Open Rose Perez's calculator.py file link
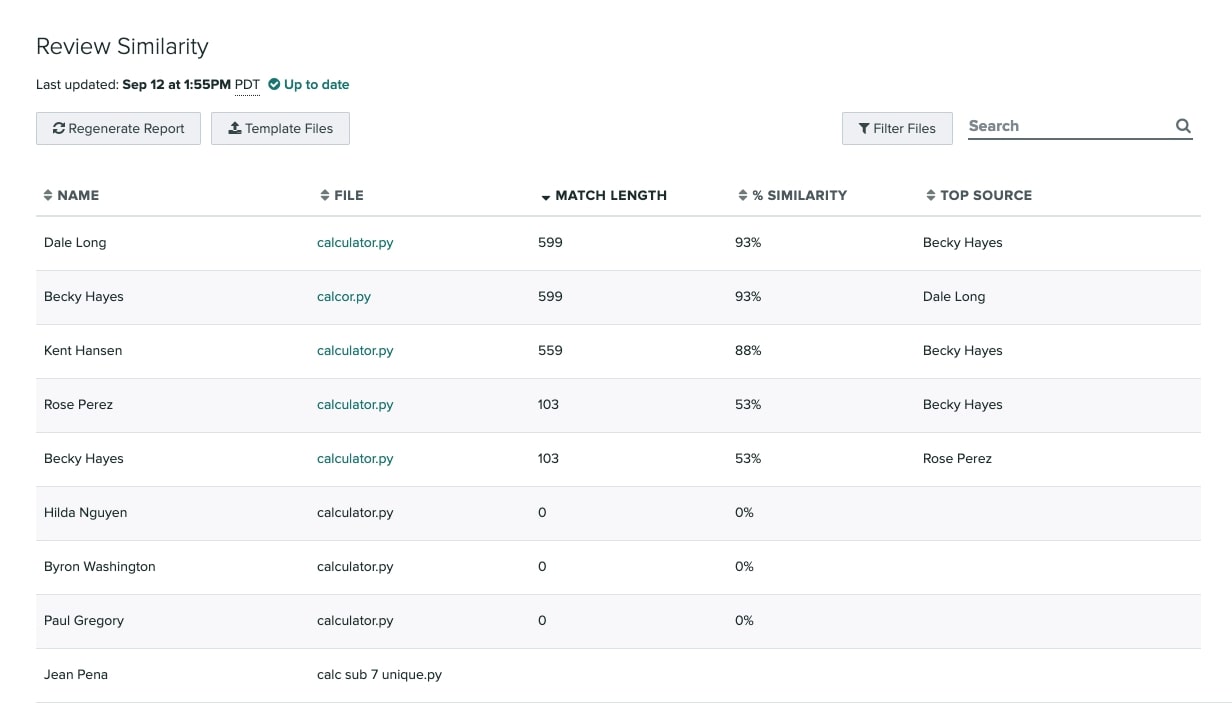Screen dimensions: 1232x718 (355, 405)
